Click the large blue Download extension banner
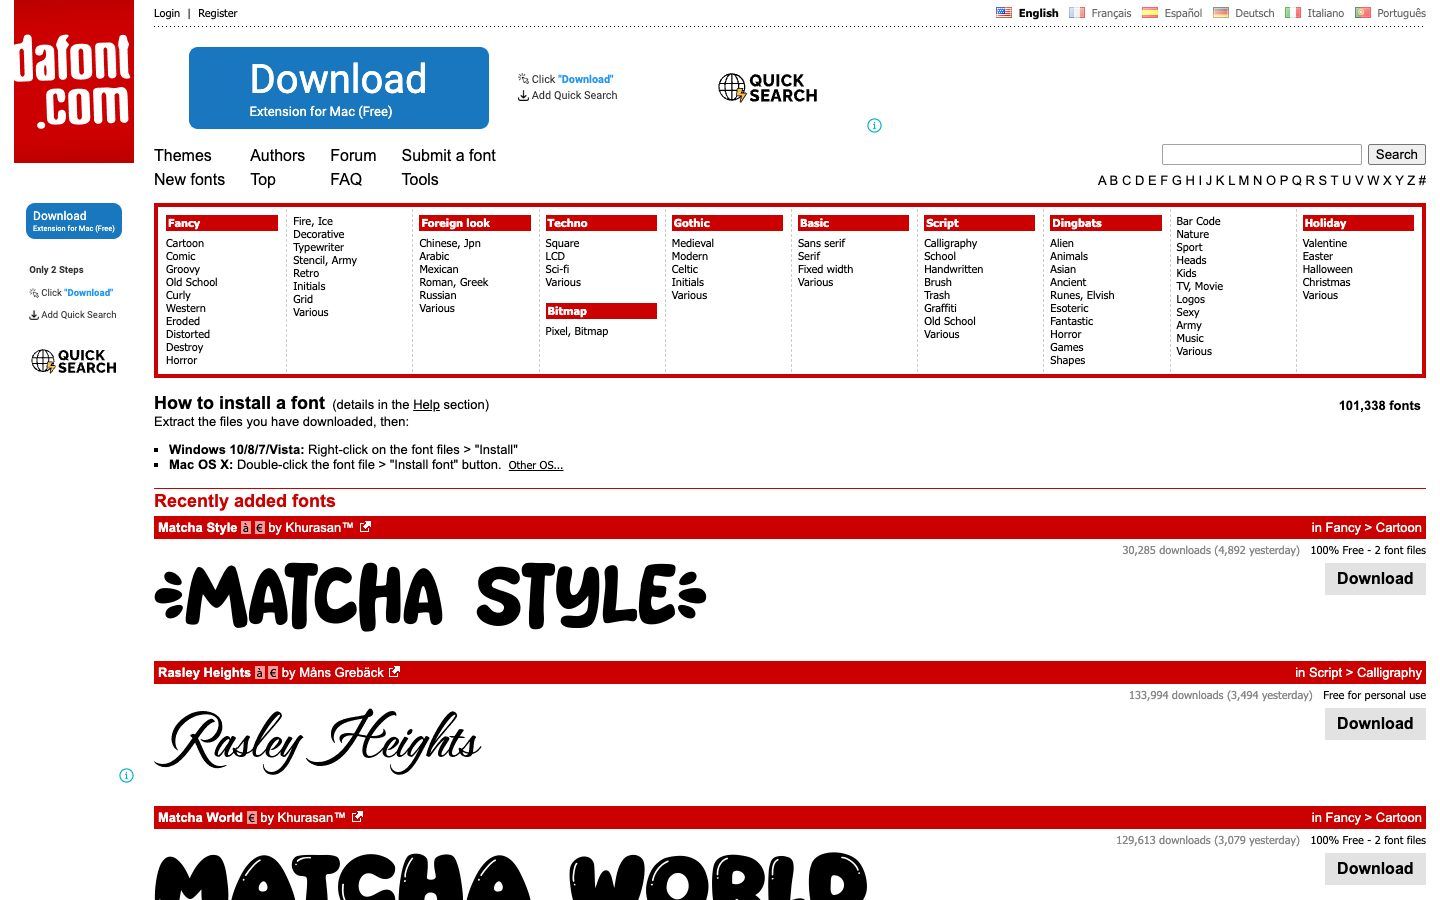This screenshot has height=900, width=1440. (x=339, y=88)
